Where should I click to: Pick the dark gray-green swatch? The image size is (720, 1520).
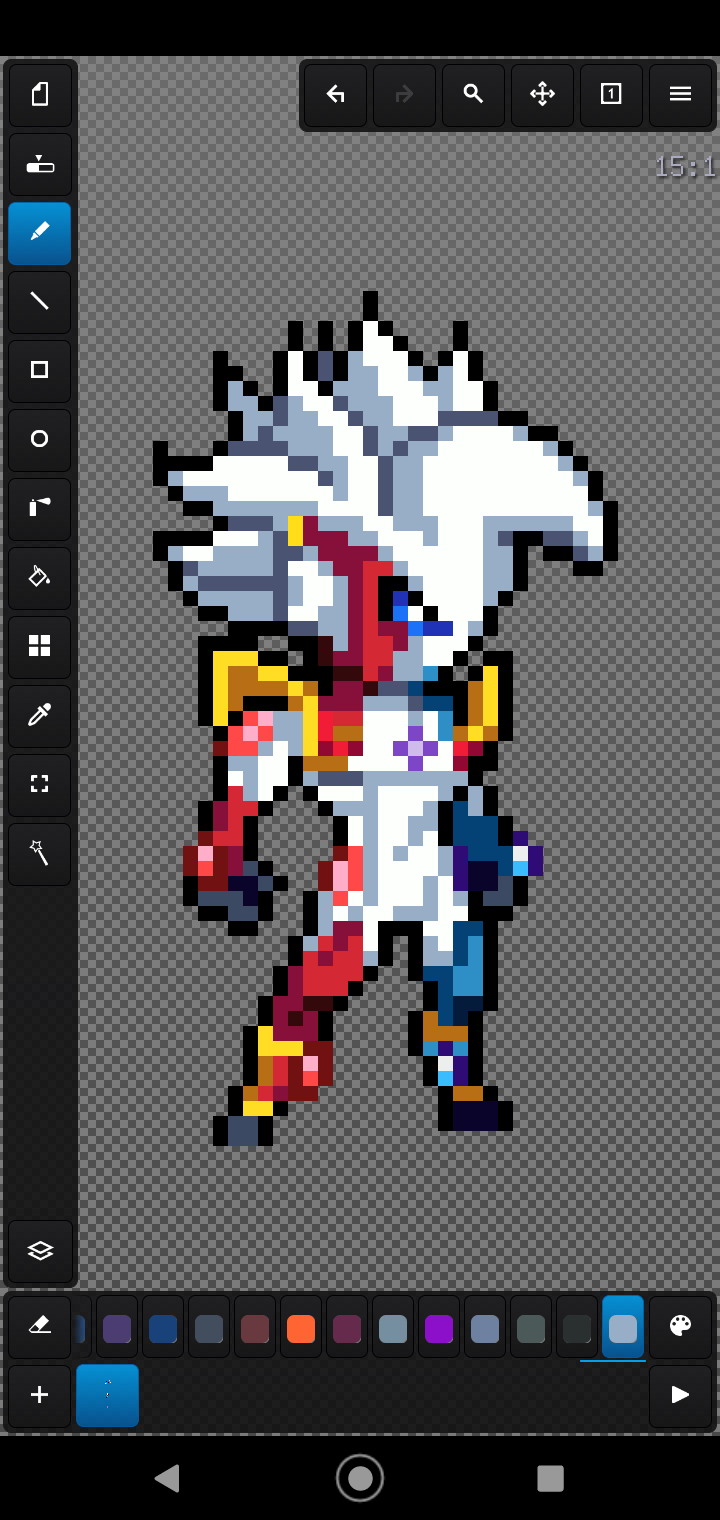(x=531, y=1328)
